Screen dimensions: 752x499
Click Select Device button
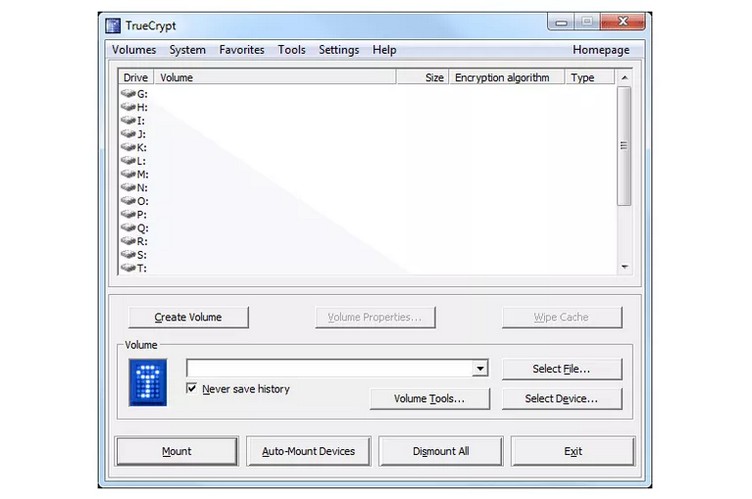click(x=562, y=399)
